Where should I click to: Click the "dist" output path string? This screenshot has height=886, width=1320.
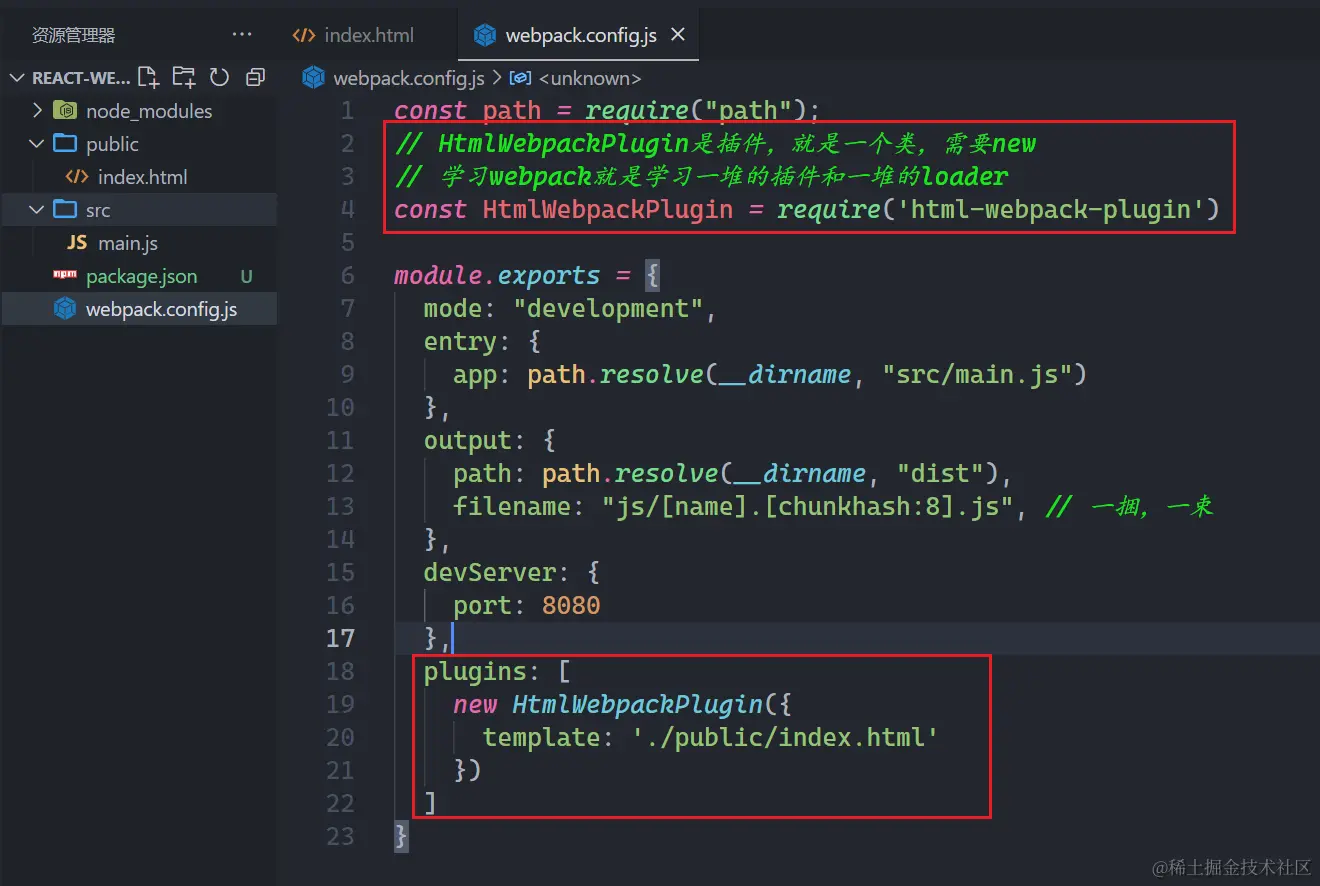click(x=940, y=473)
